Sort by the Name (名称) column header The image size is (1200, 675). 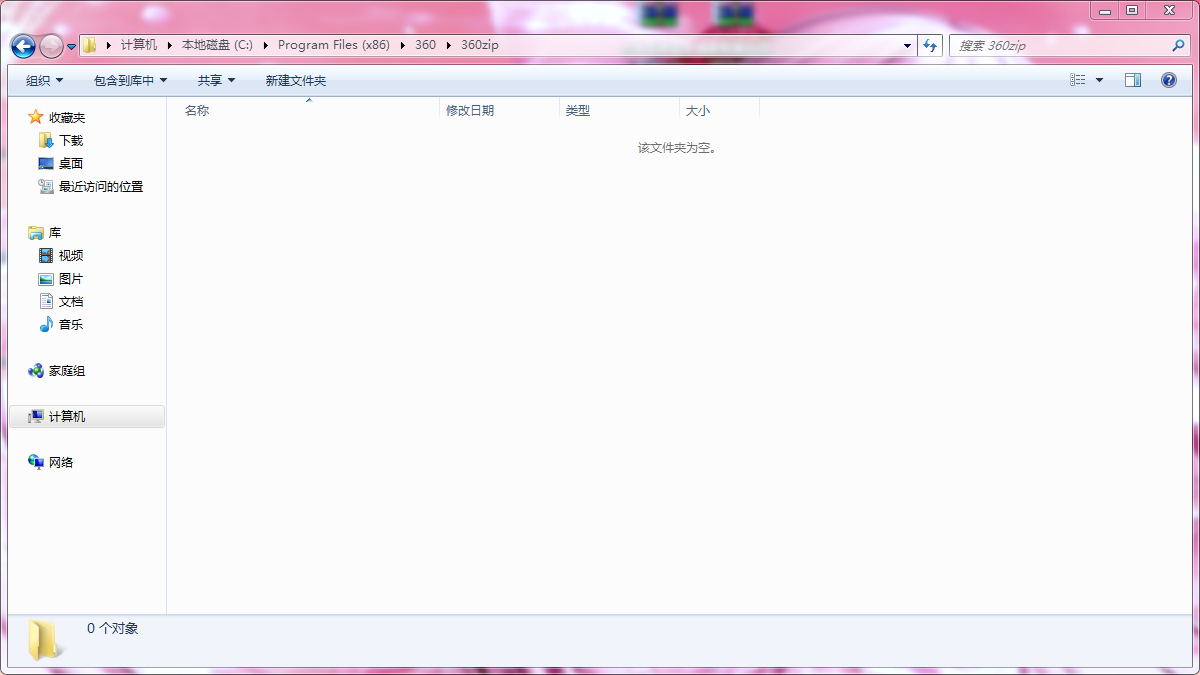tap(196, 110)
